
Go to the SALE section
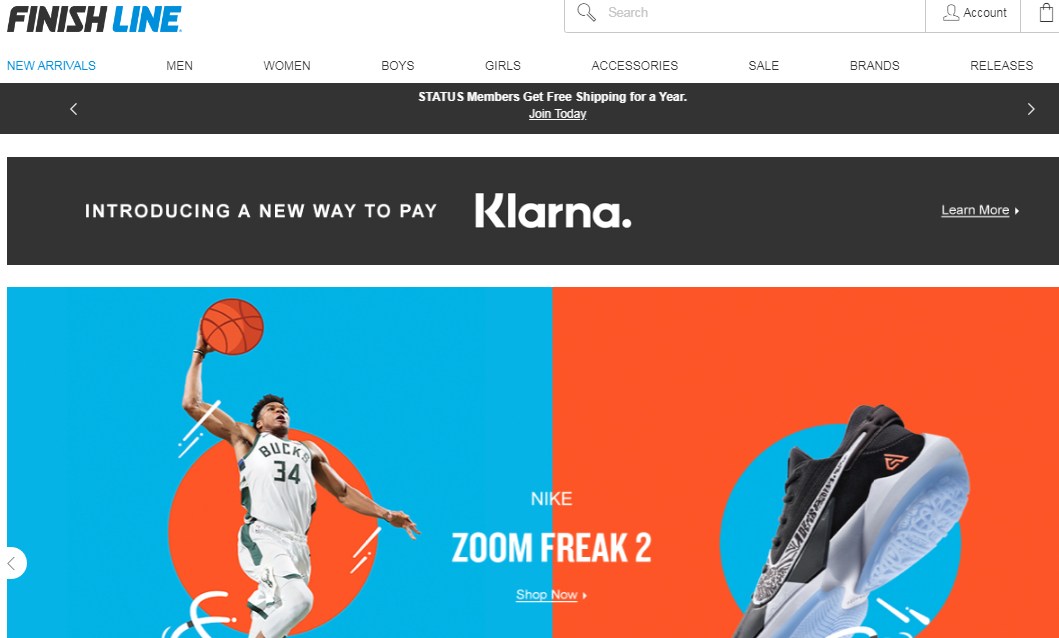[764, 65]
